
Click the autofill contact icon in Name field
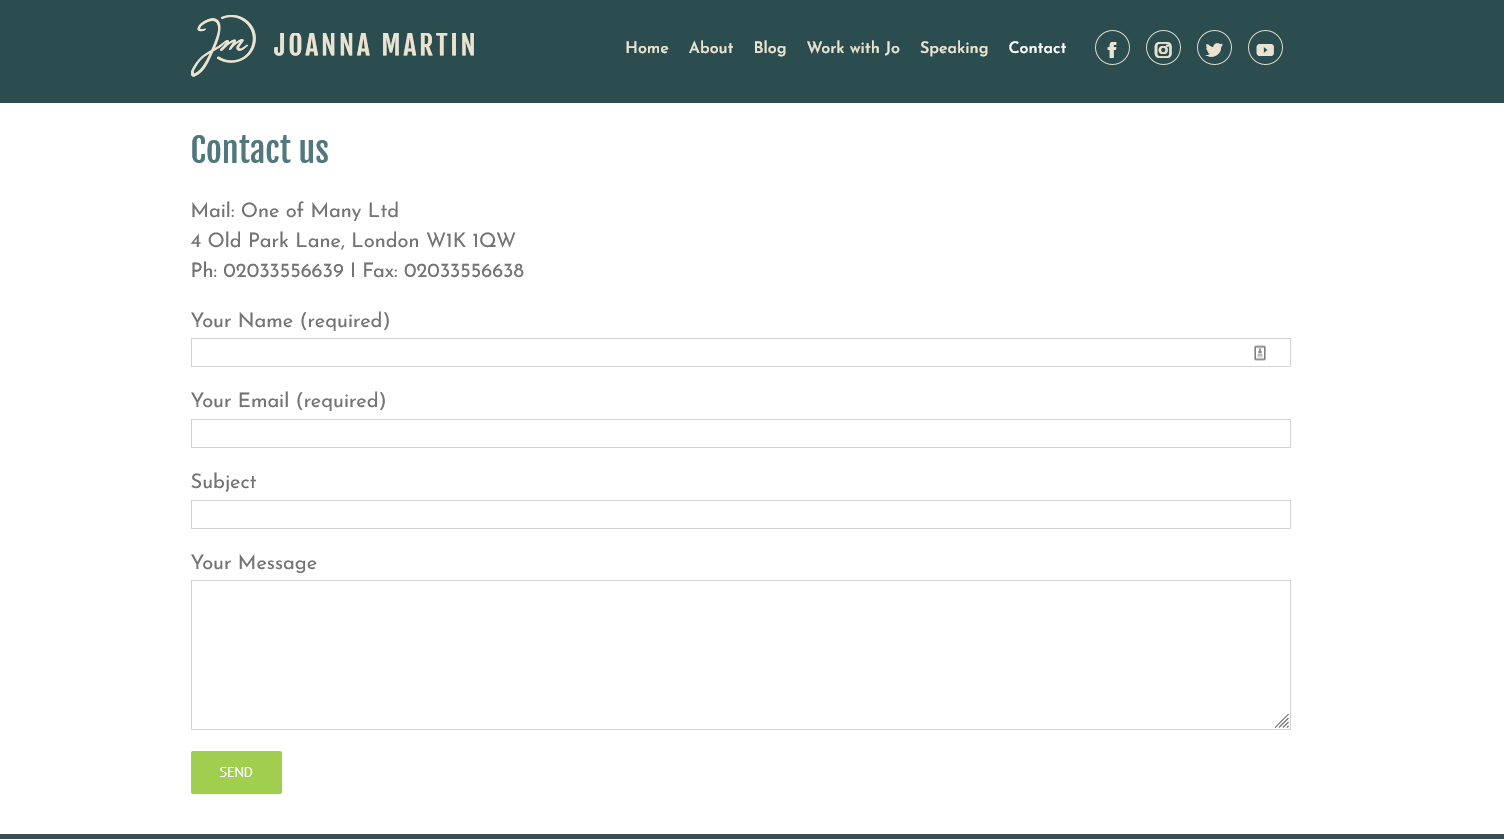[x=1260, y=353]
